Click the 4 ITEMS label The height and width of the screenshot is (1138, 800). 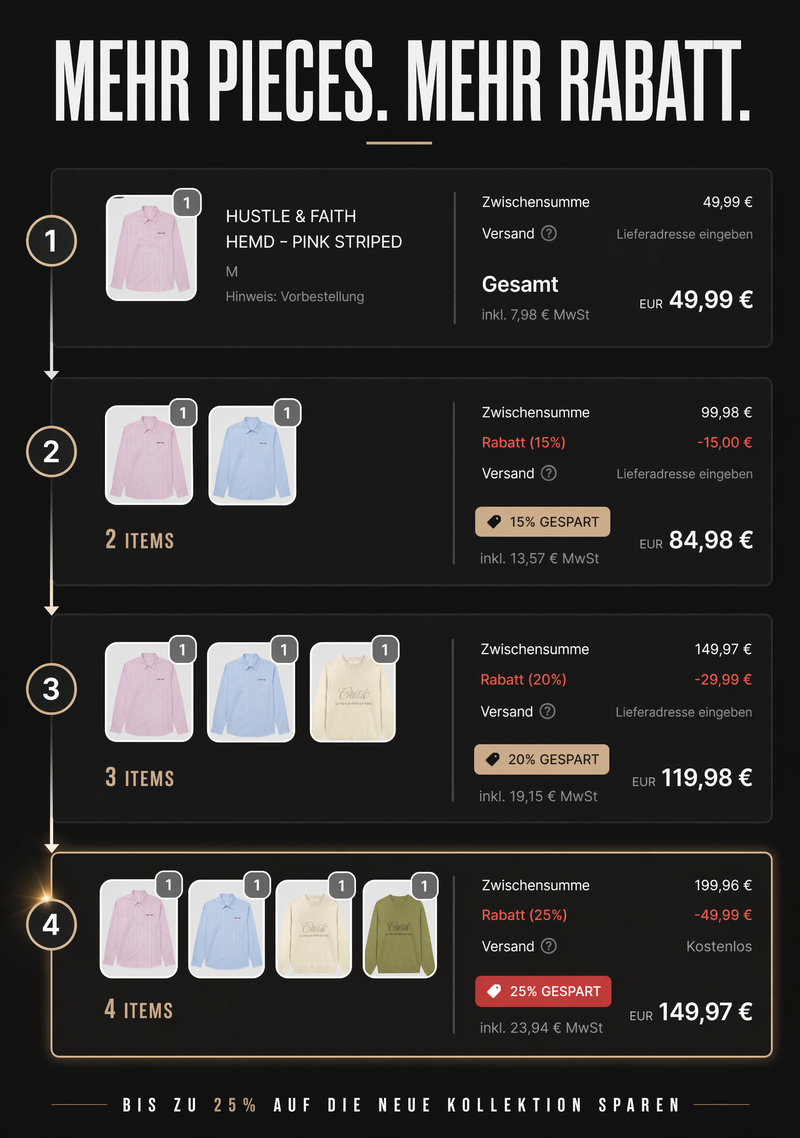(x=139, y=1010)
